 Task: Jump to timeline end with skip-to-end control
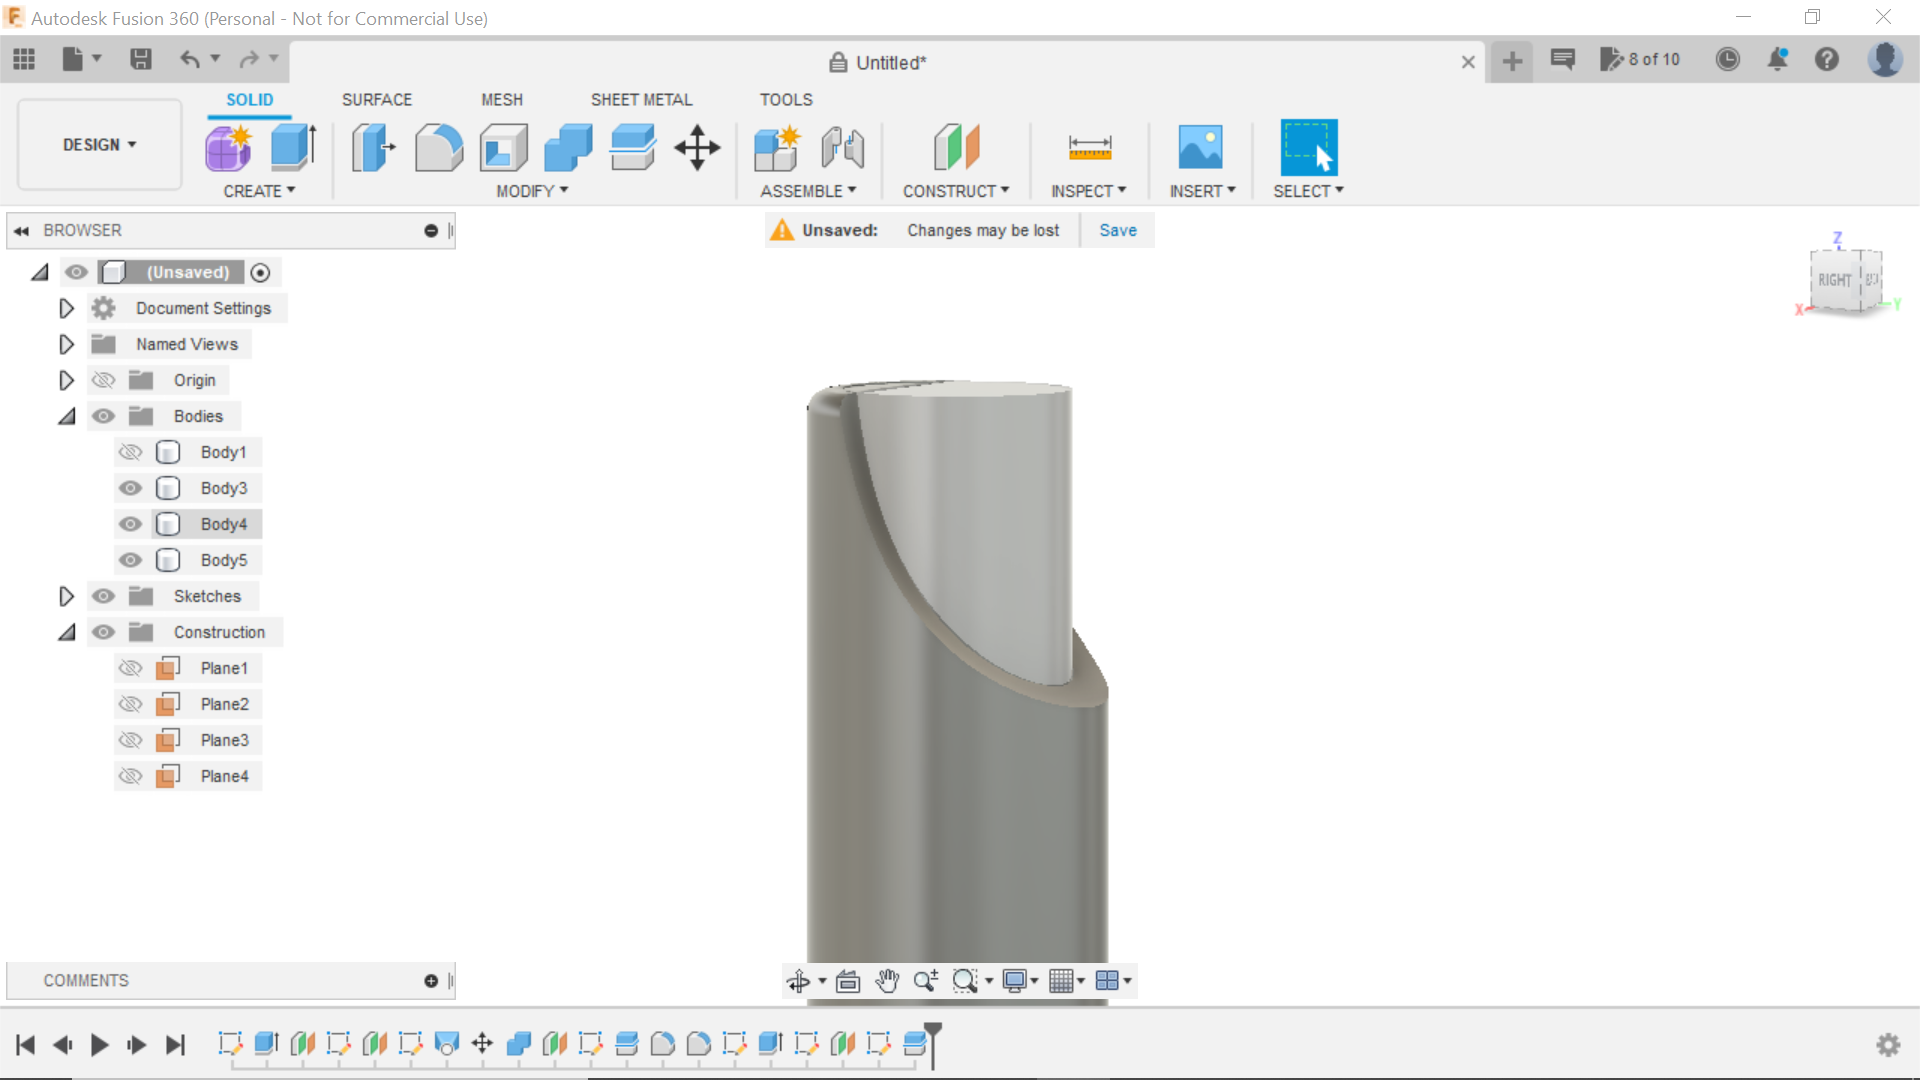[x=176, y=1045]
